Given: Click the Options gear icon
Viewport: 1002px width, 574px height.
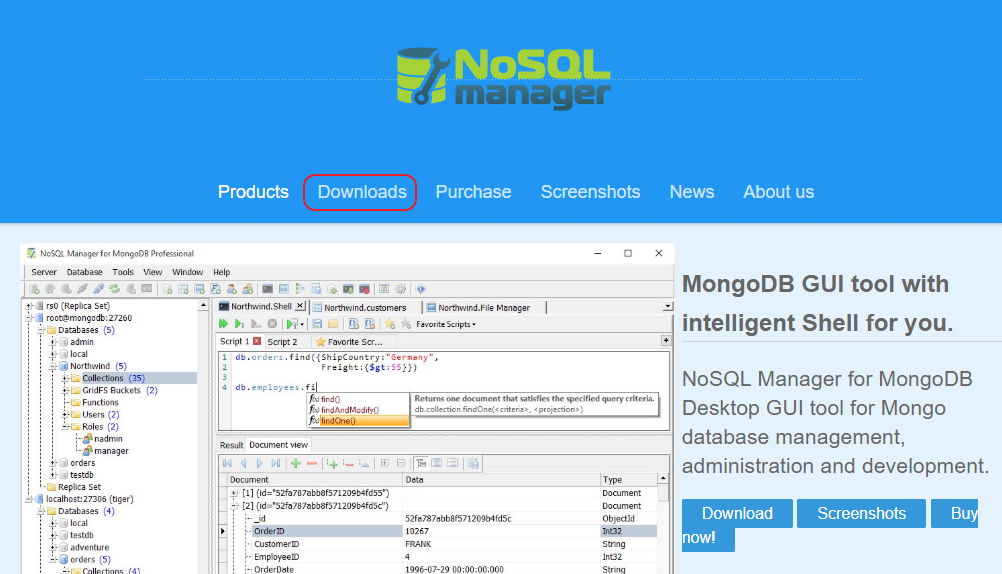Looking at the screenshot, I should point(401,289).
